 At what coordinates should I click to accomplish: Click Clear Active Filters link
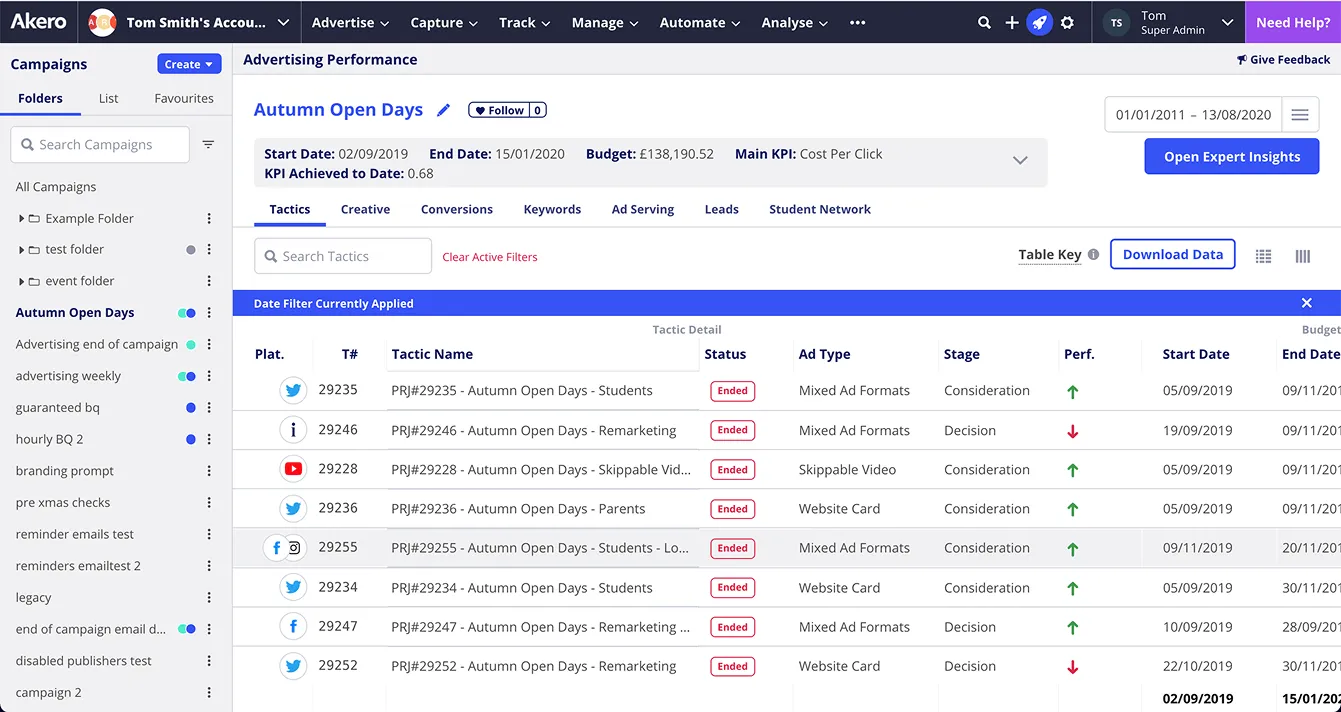pos(490,257)
